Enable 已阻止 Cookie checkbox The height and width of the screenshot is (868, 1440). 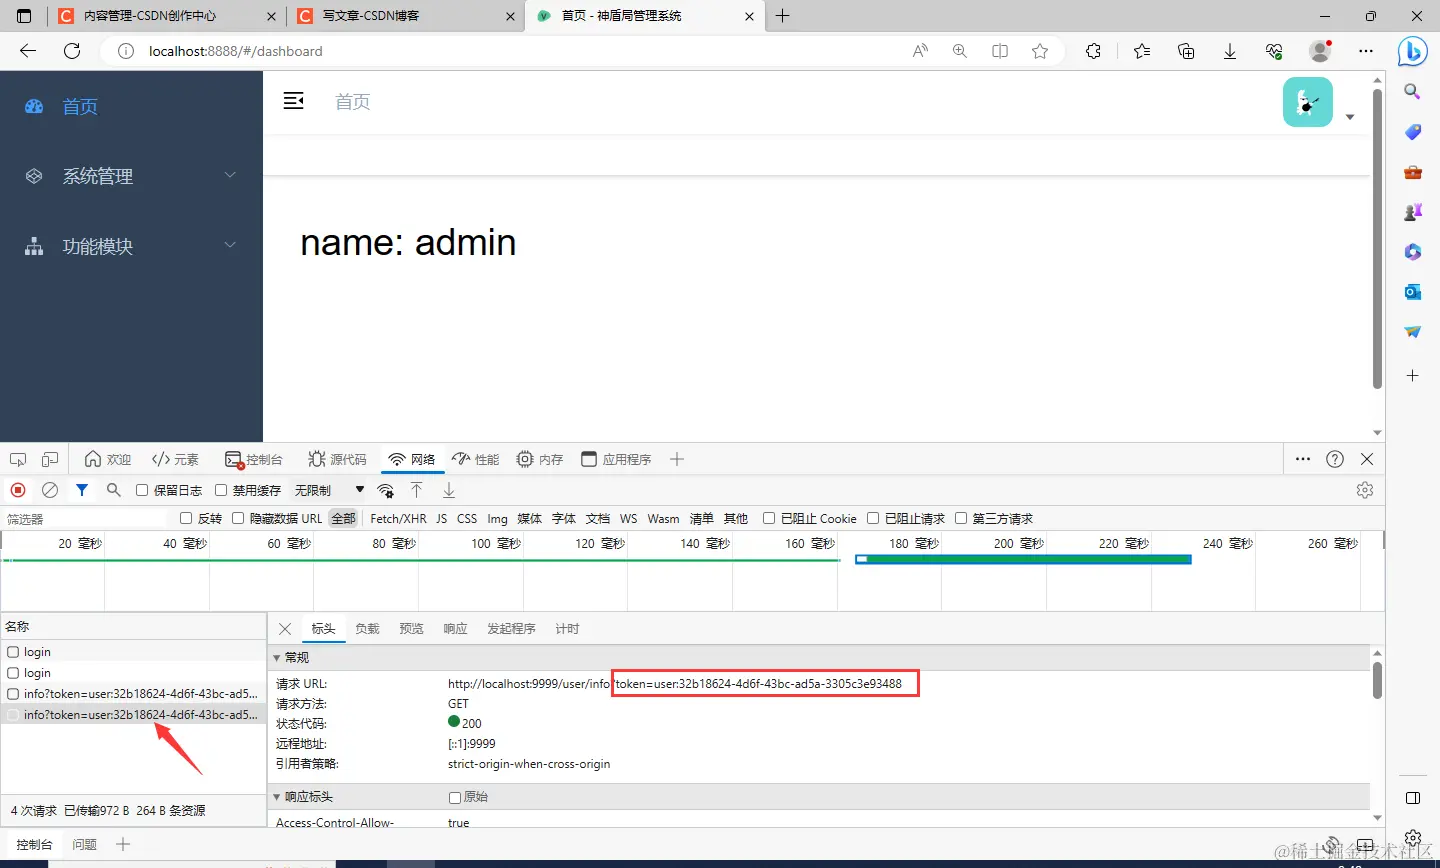click(x=769, y=518)
